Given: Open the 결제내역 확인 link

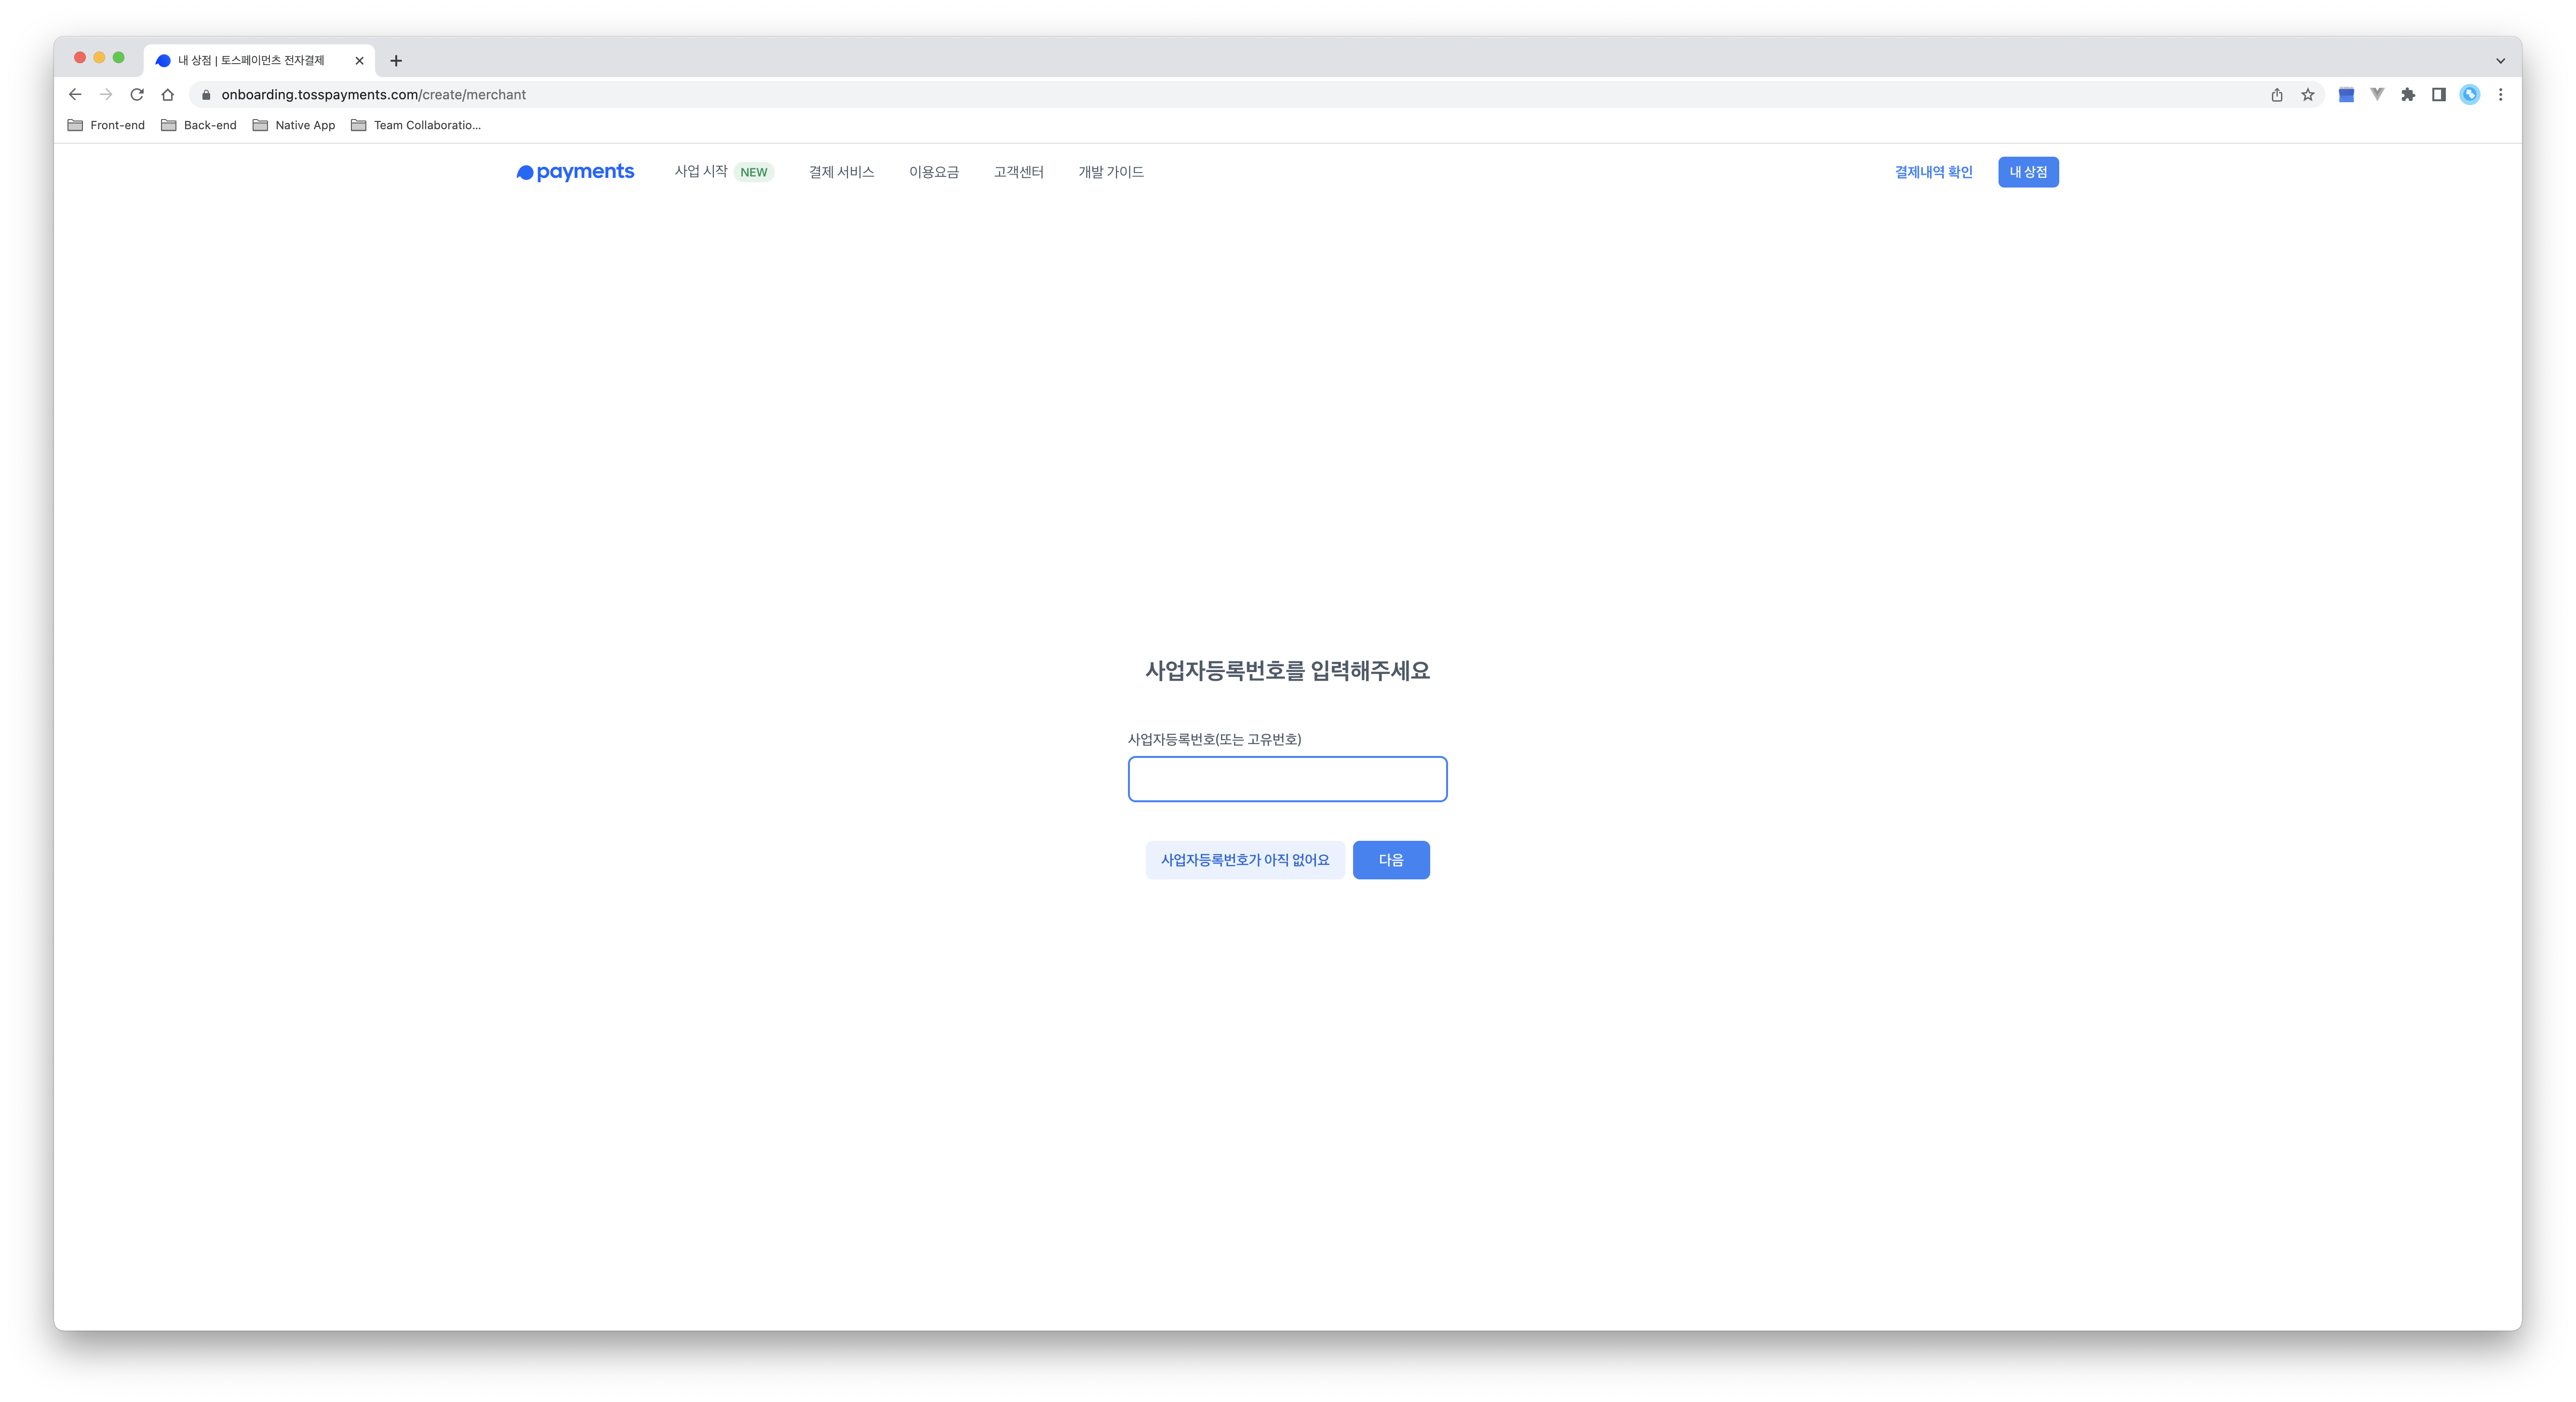Looking at the screenshot, I should 1933,172.
